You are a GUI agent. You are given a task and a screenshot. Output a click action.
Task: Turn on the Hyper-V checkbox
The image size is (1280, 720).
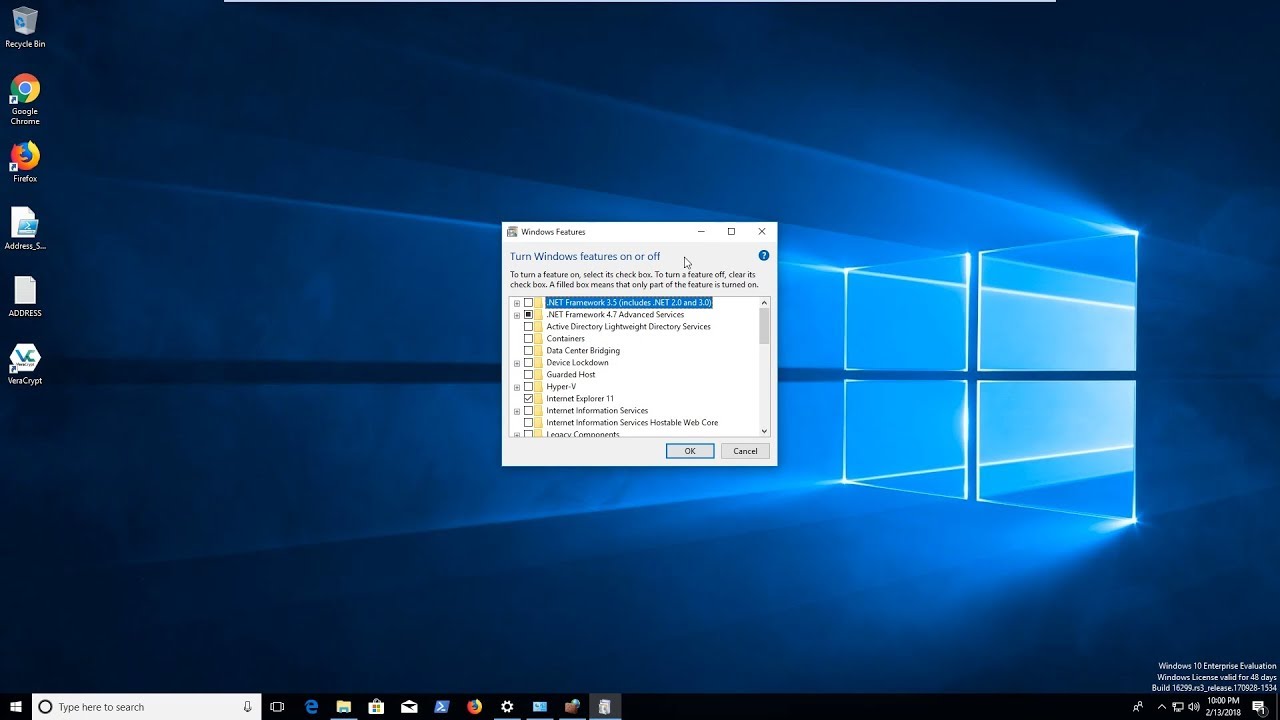pyautogui.click(x=528, y=387)
